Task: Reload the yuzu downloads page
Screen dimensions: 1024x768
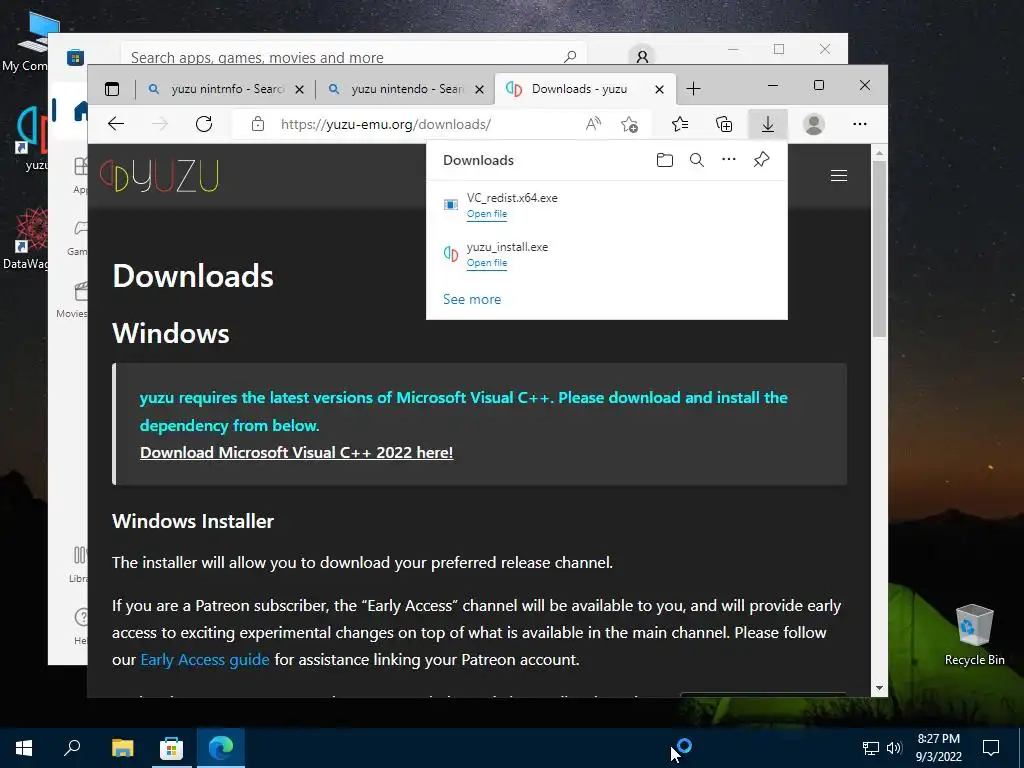Action: pyautogui.click(x=204, y=124)
